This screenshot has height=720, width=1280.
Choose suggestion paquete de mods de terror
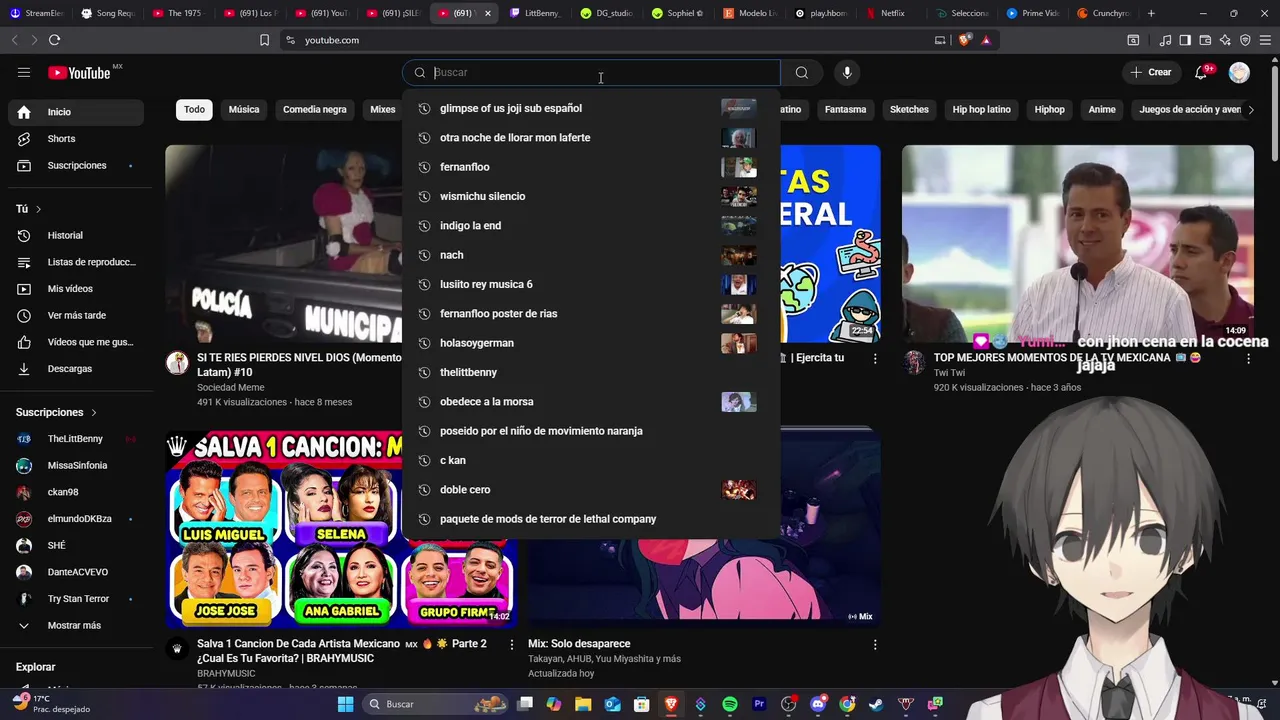coord(591,519)
